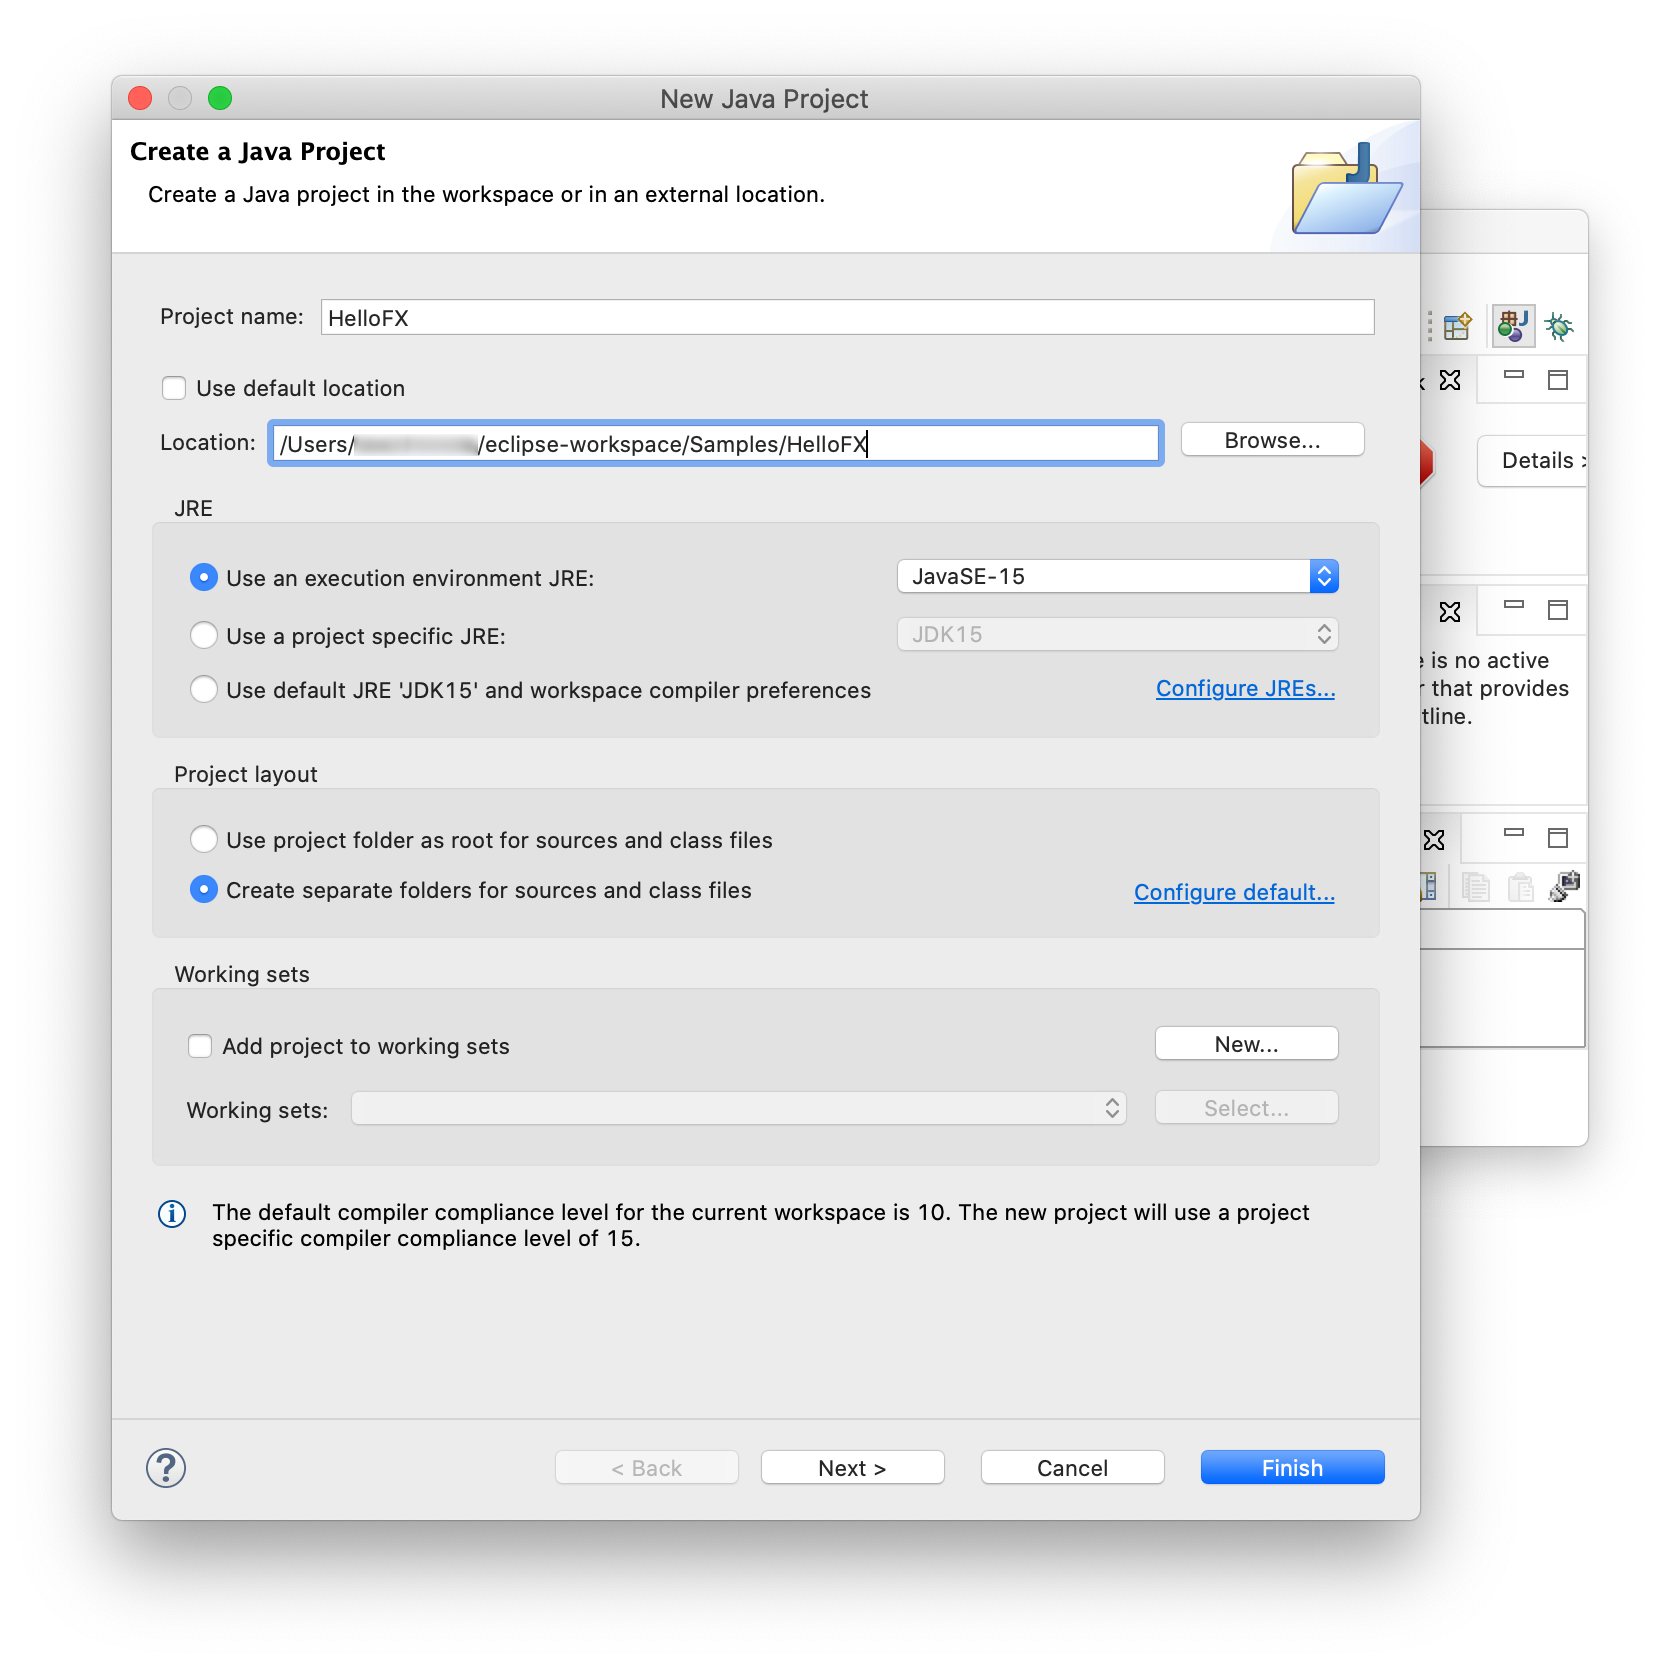Open the Configure JREs... link

[x=1246, y=689]
